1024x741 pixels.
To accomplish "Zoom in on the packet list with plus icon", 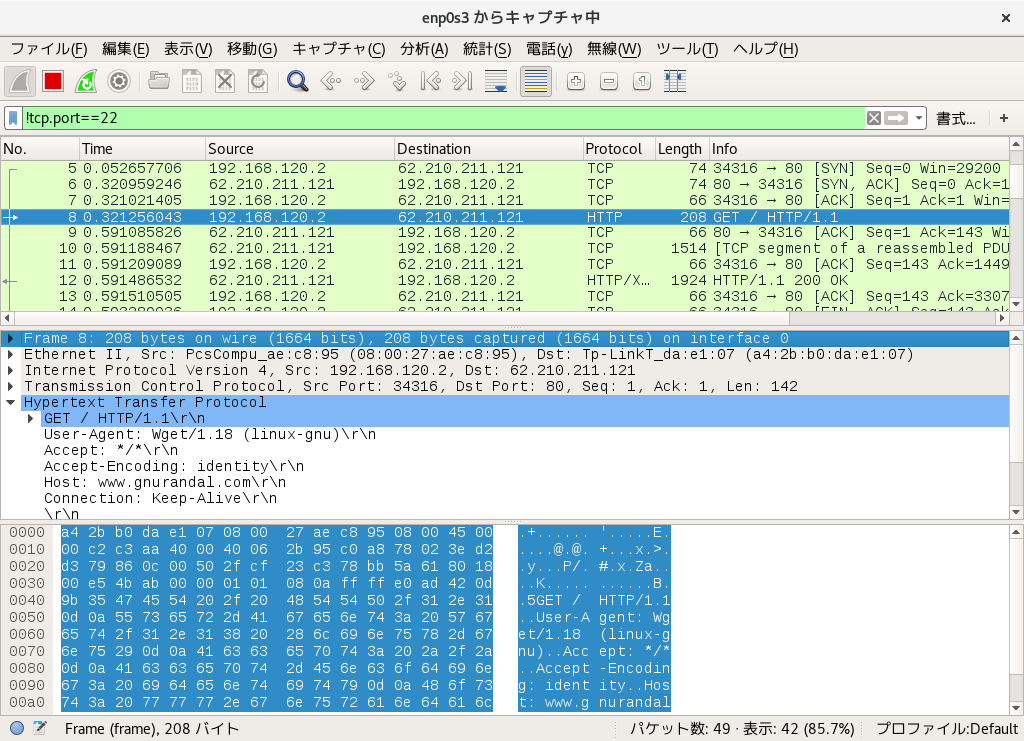I will point(575,81).
